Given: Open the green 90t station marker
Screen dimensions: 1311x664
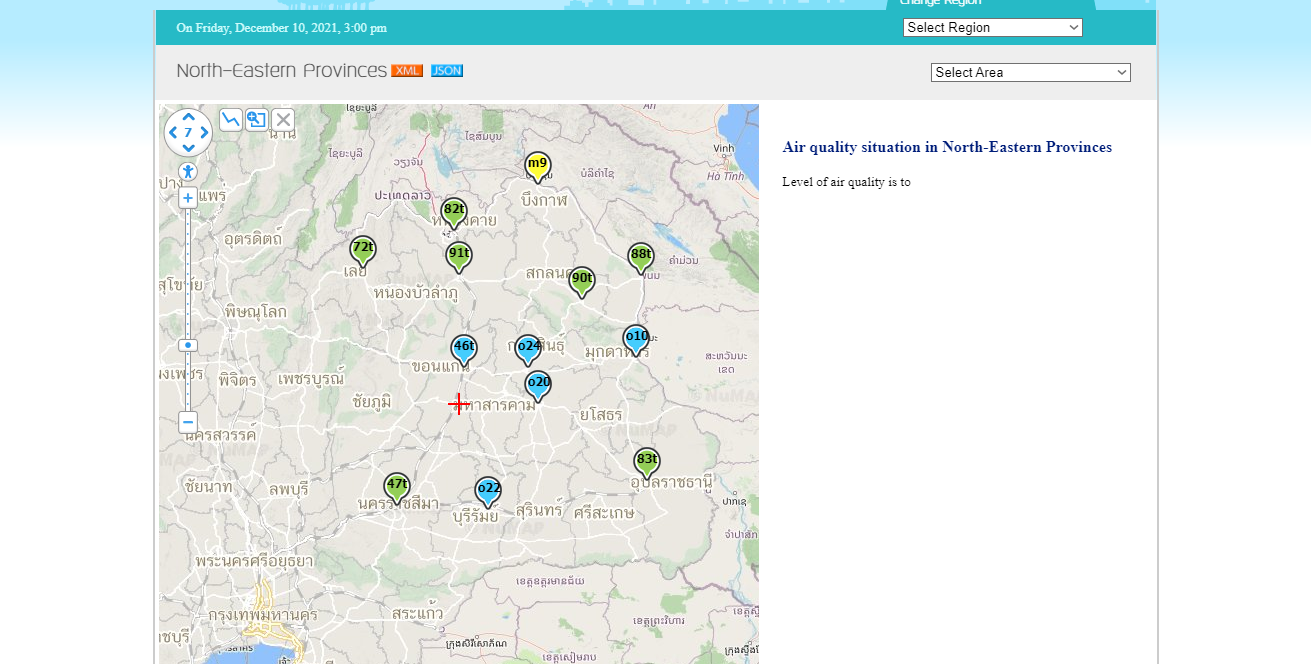Looking at the screenshot, I should [x=582, y=283].
